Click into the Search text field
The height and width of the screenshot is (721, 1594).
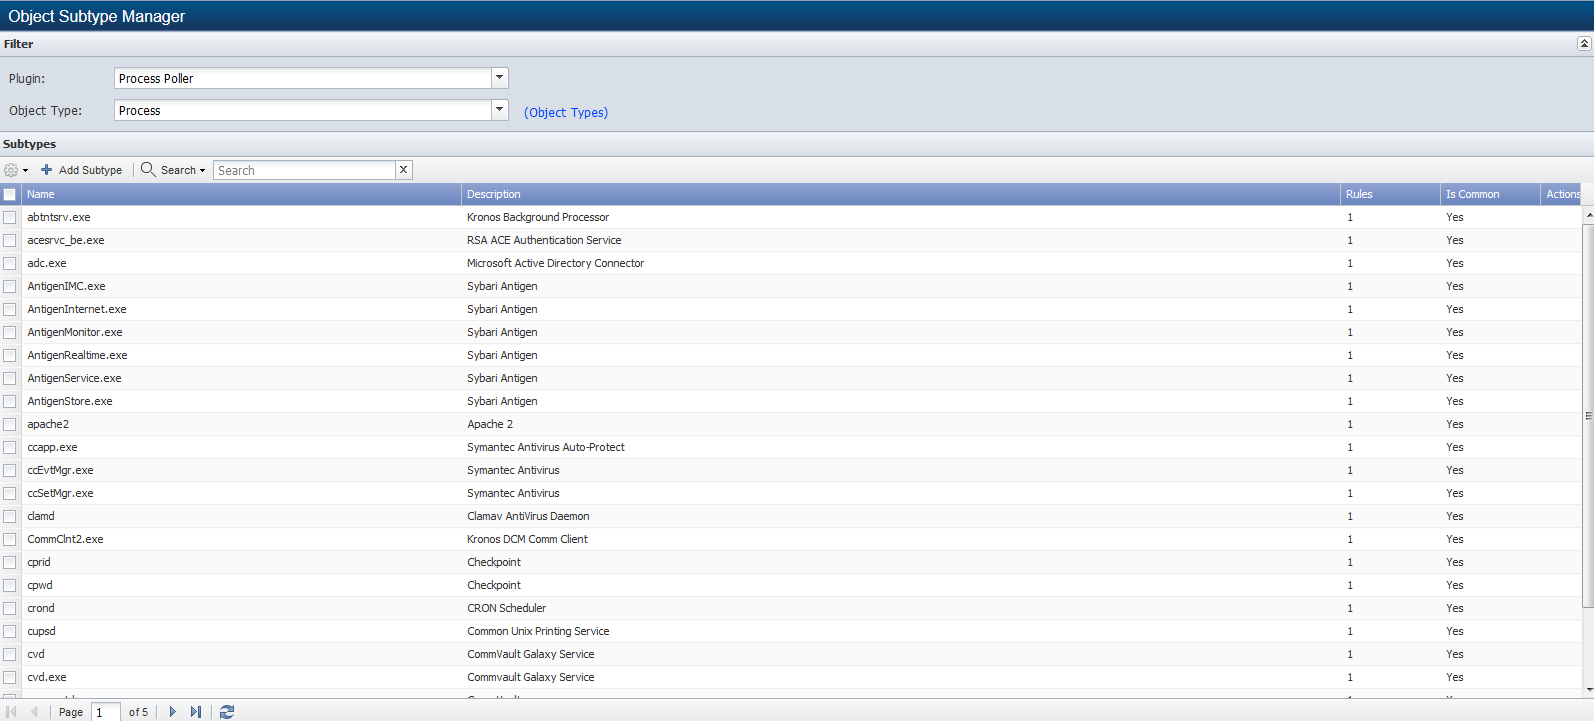pos(304,170)
